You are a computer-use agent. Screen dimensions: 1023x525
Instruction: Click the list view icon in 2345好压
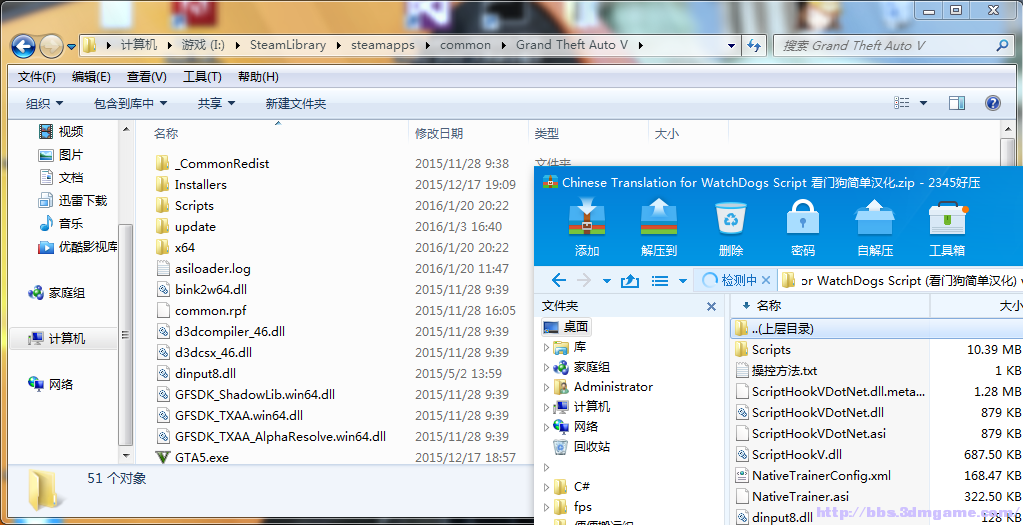coord(660,280)
